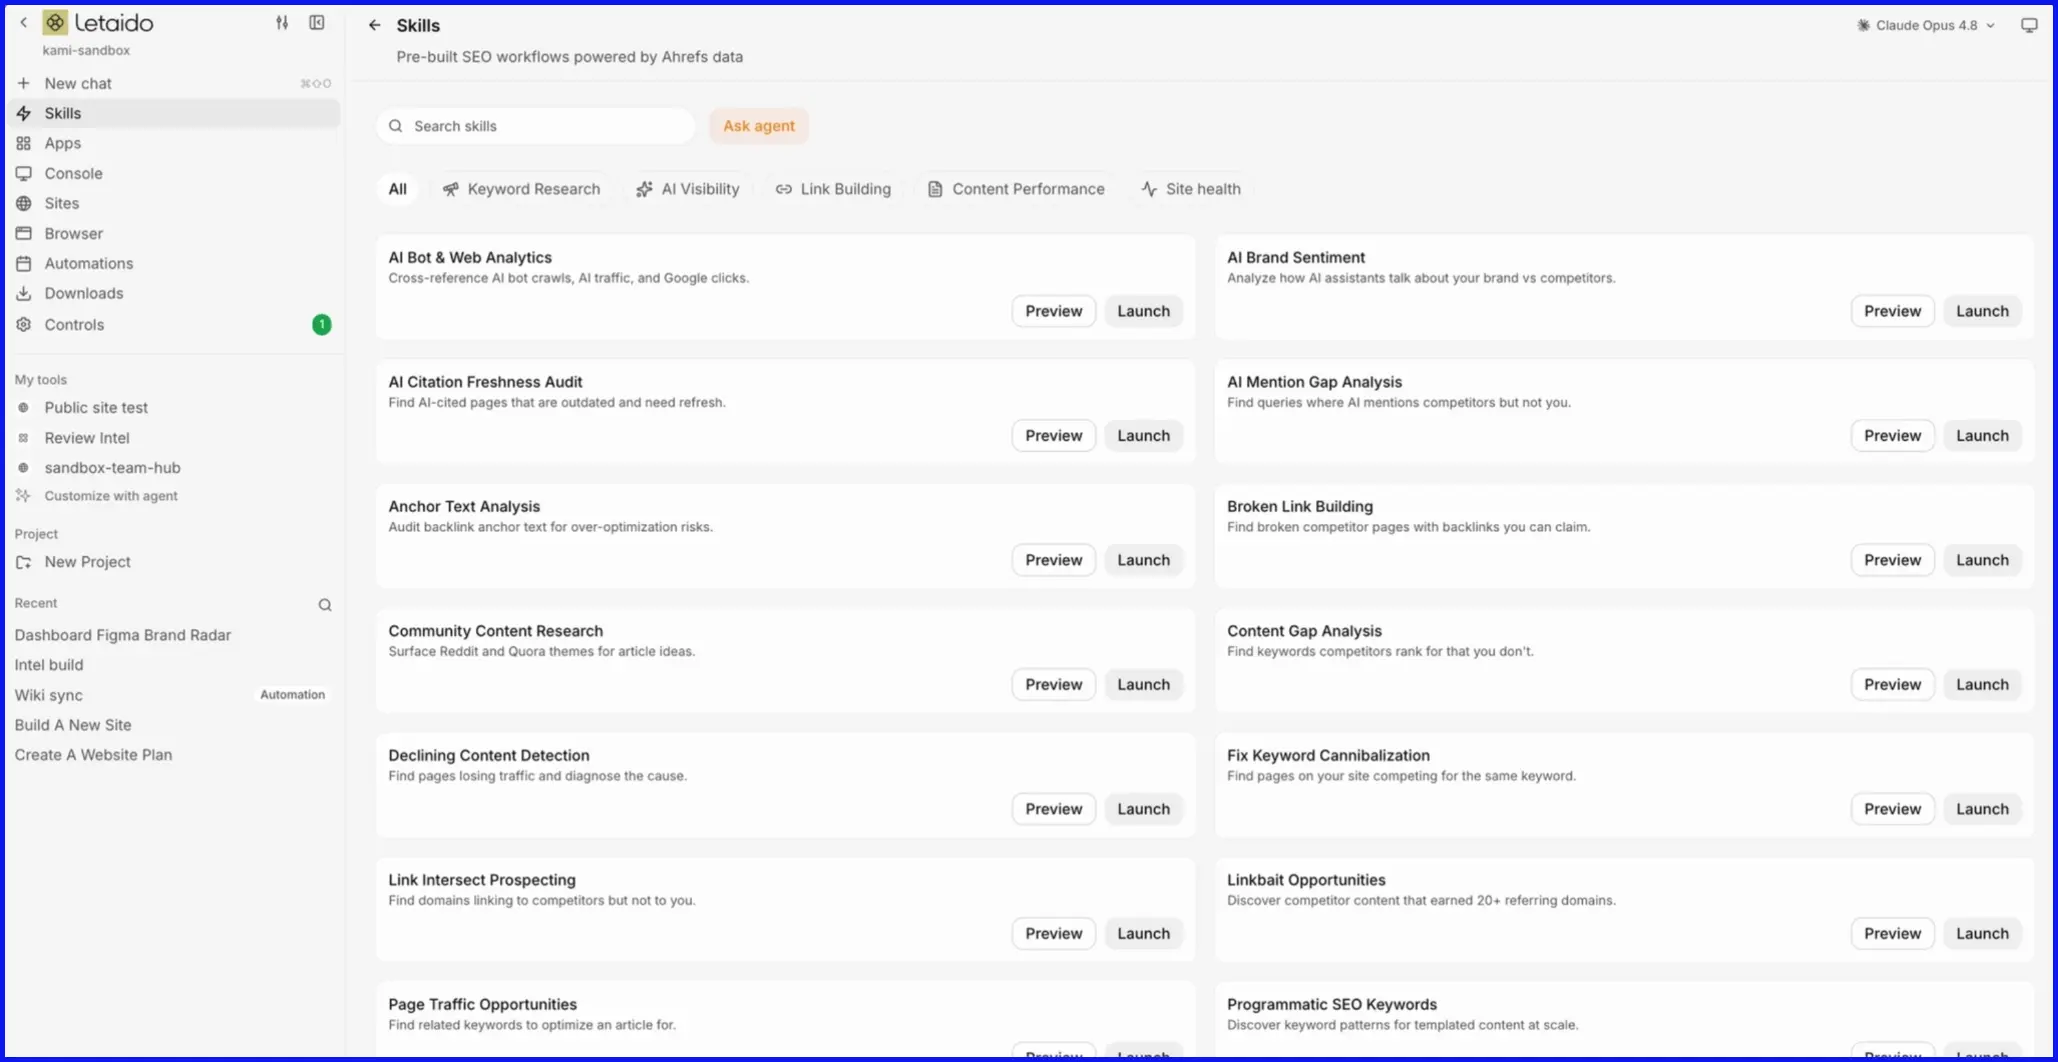Click the back arrow beside Skills title
2058x1062 pixels.
[374, 25]
